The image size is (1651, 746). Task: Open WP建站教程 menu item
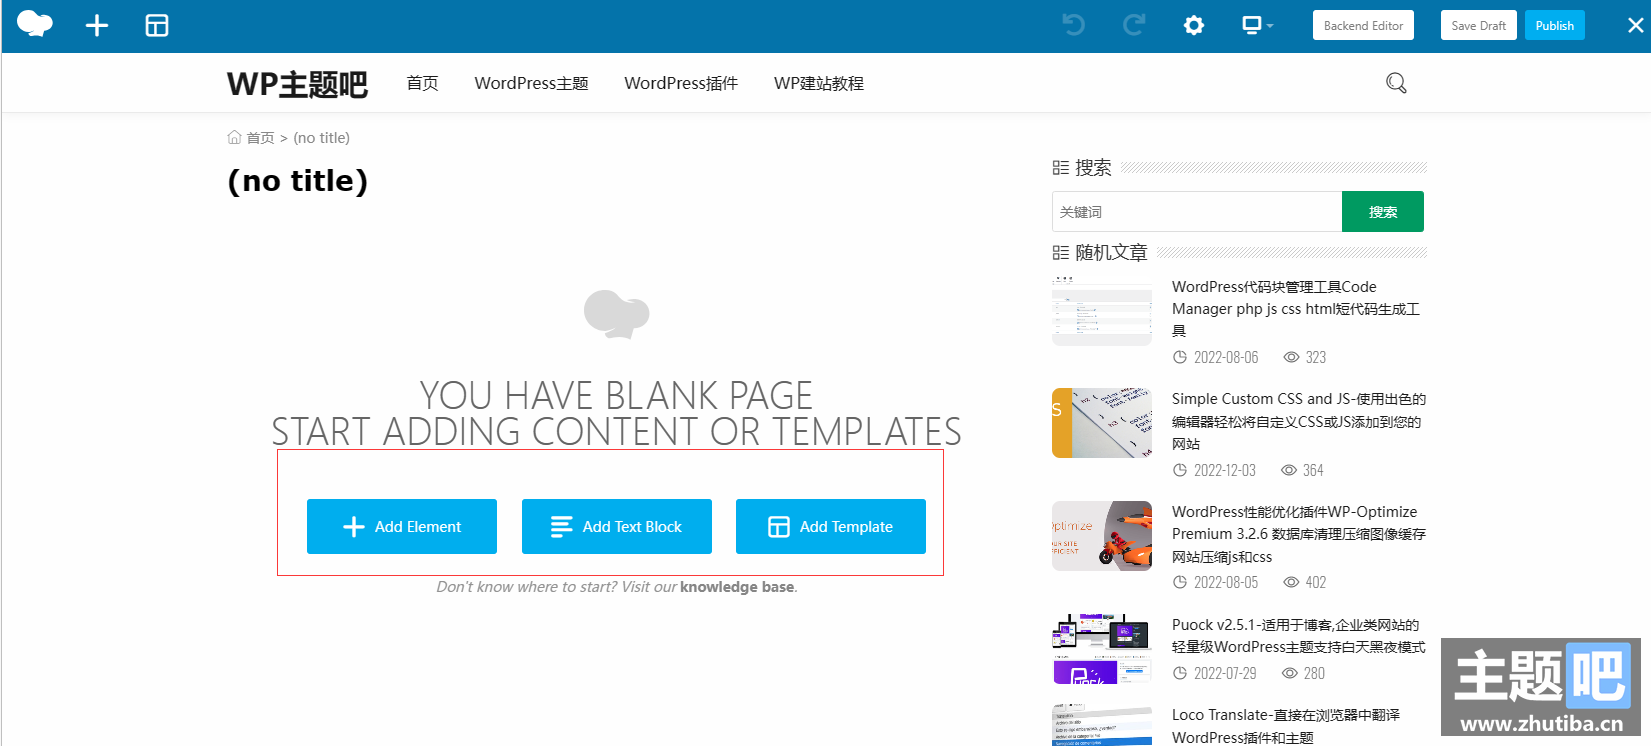tap(819, 83)
